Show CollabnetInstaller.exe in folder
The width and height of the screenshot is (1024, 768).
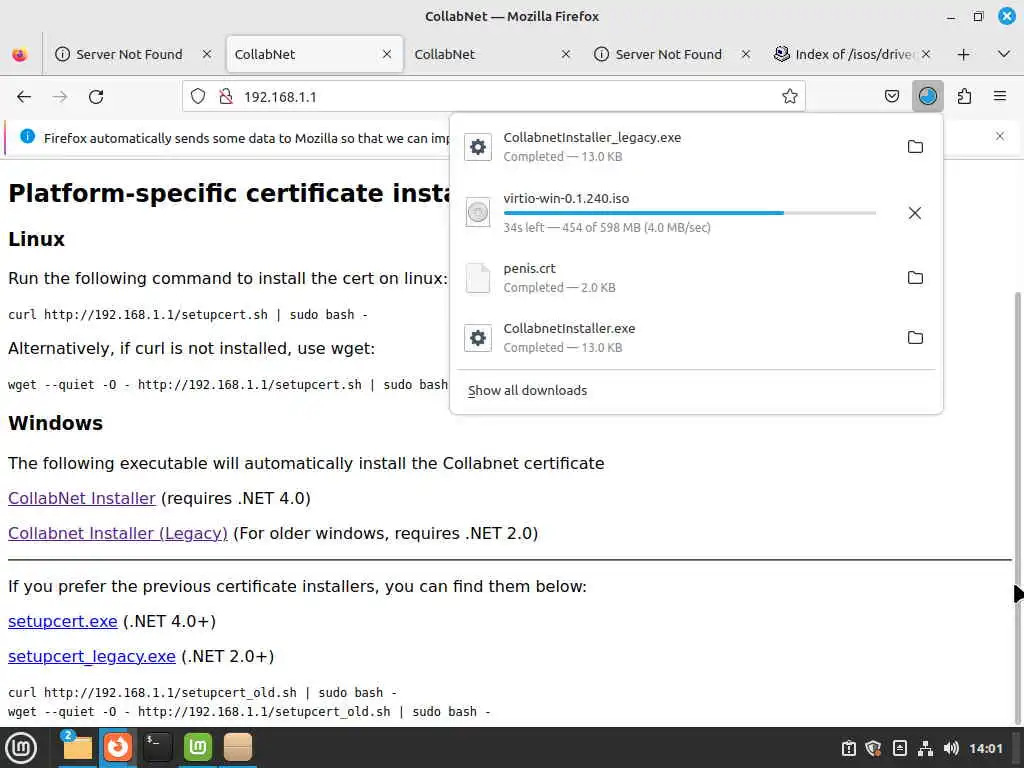915,338
